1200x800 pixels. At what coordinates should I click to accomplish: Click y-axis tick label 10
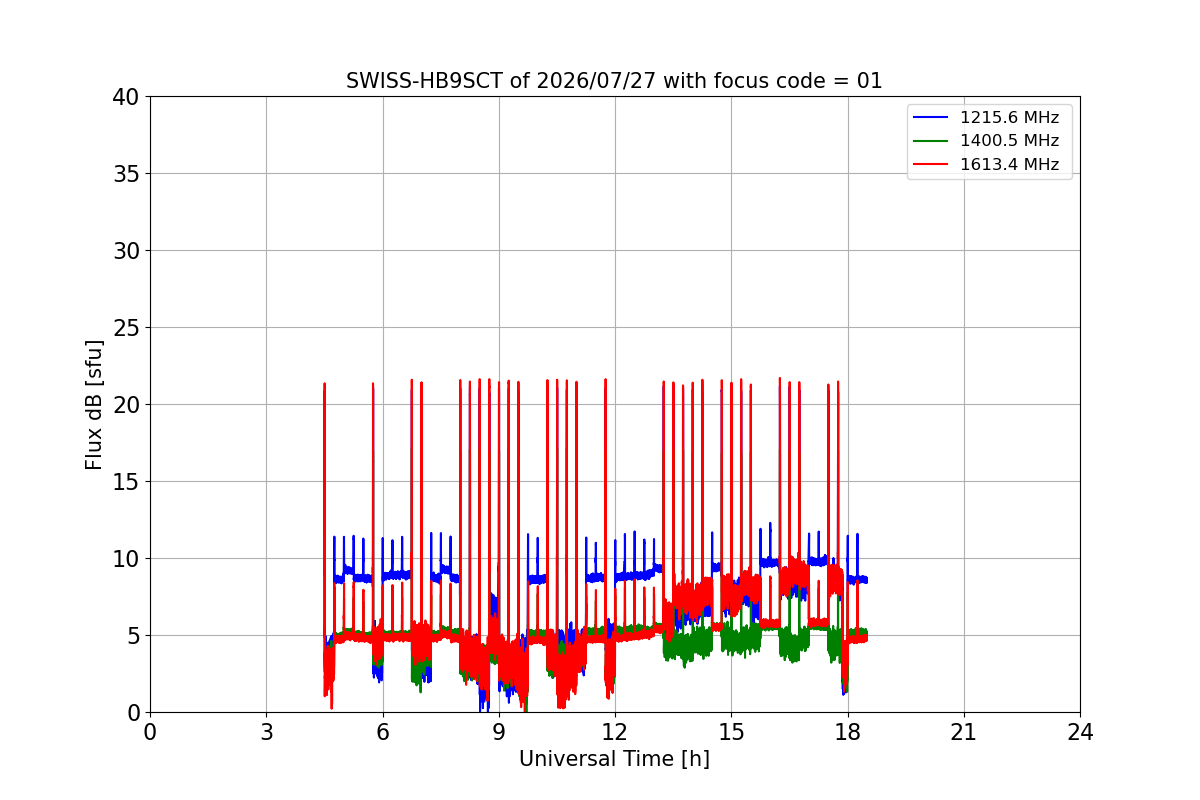click(126, 559)
